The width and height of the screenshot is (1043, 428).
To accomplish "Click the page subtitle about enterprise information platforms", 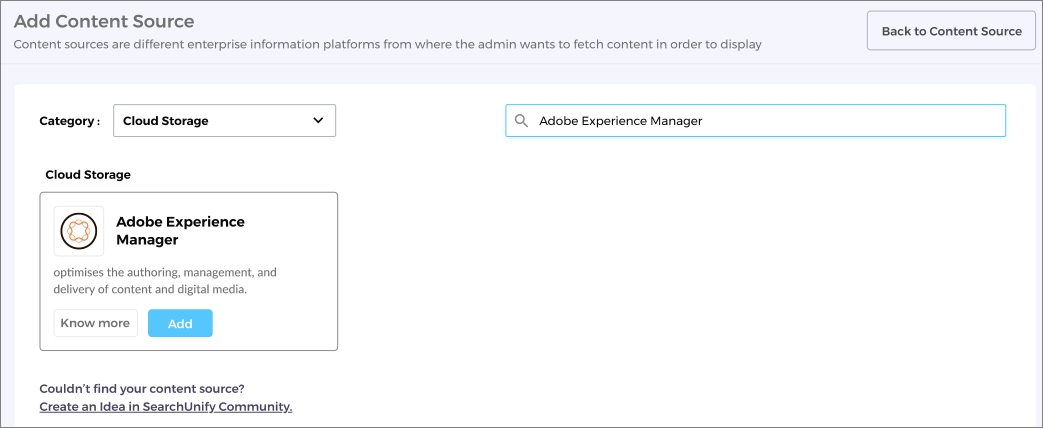I will [x=387, y=45].
